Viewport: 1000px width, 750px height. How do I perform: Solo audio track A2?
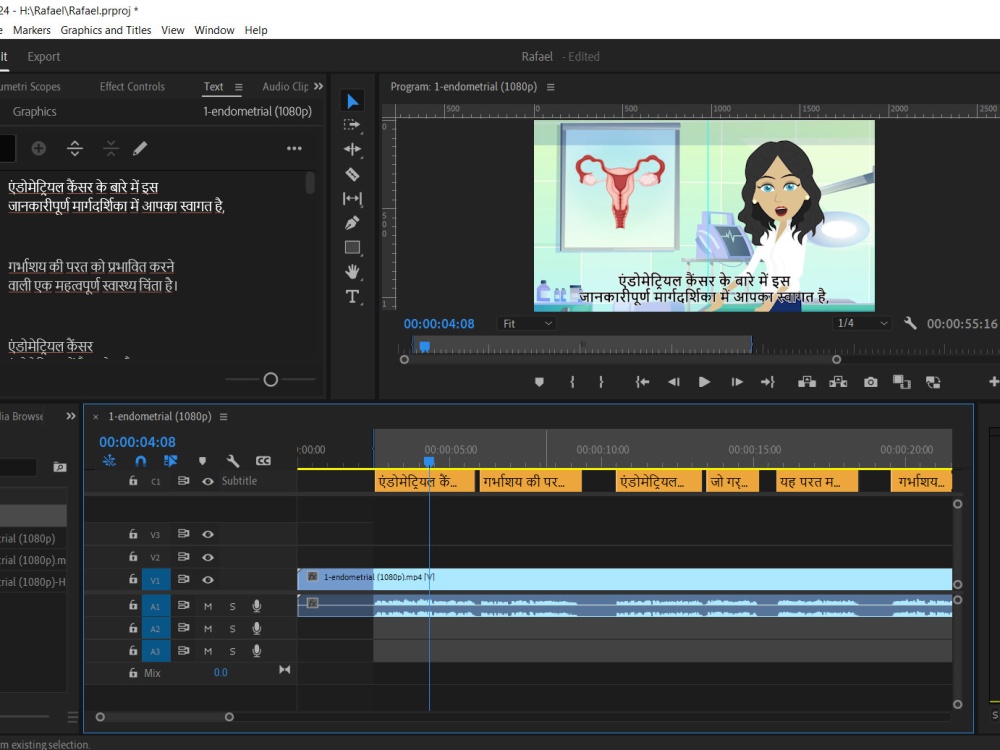232,629
